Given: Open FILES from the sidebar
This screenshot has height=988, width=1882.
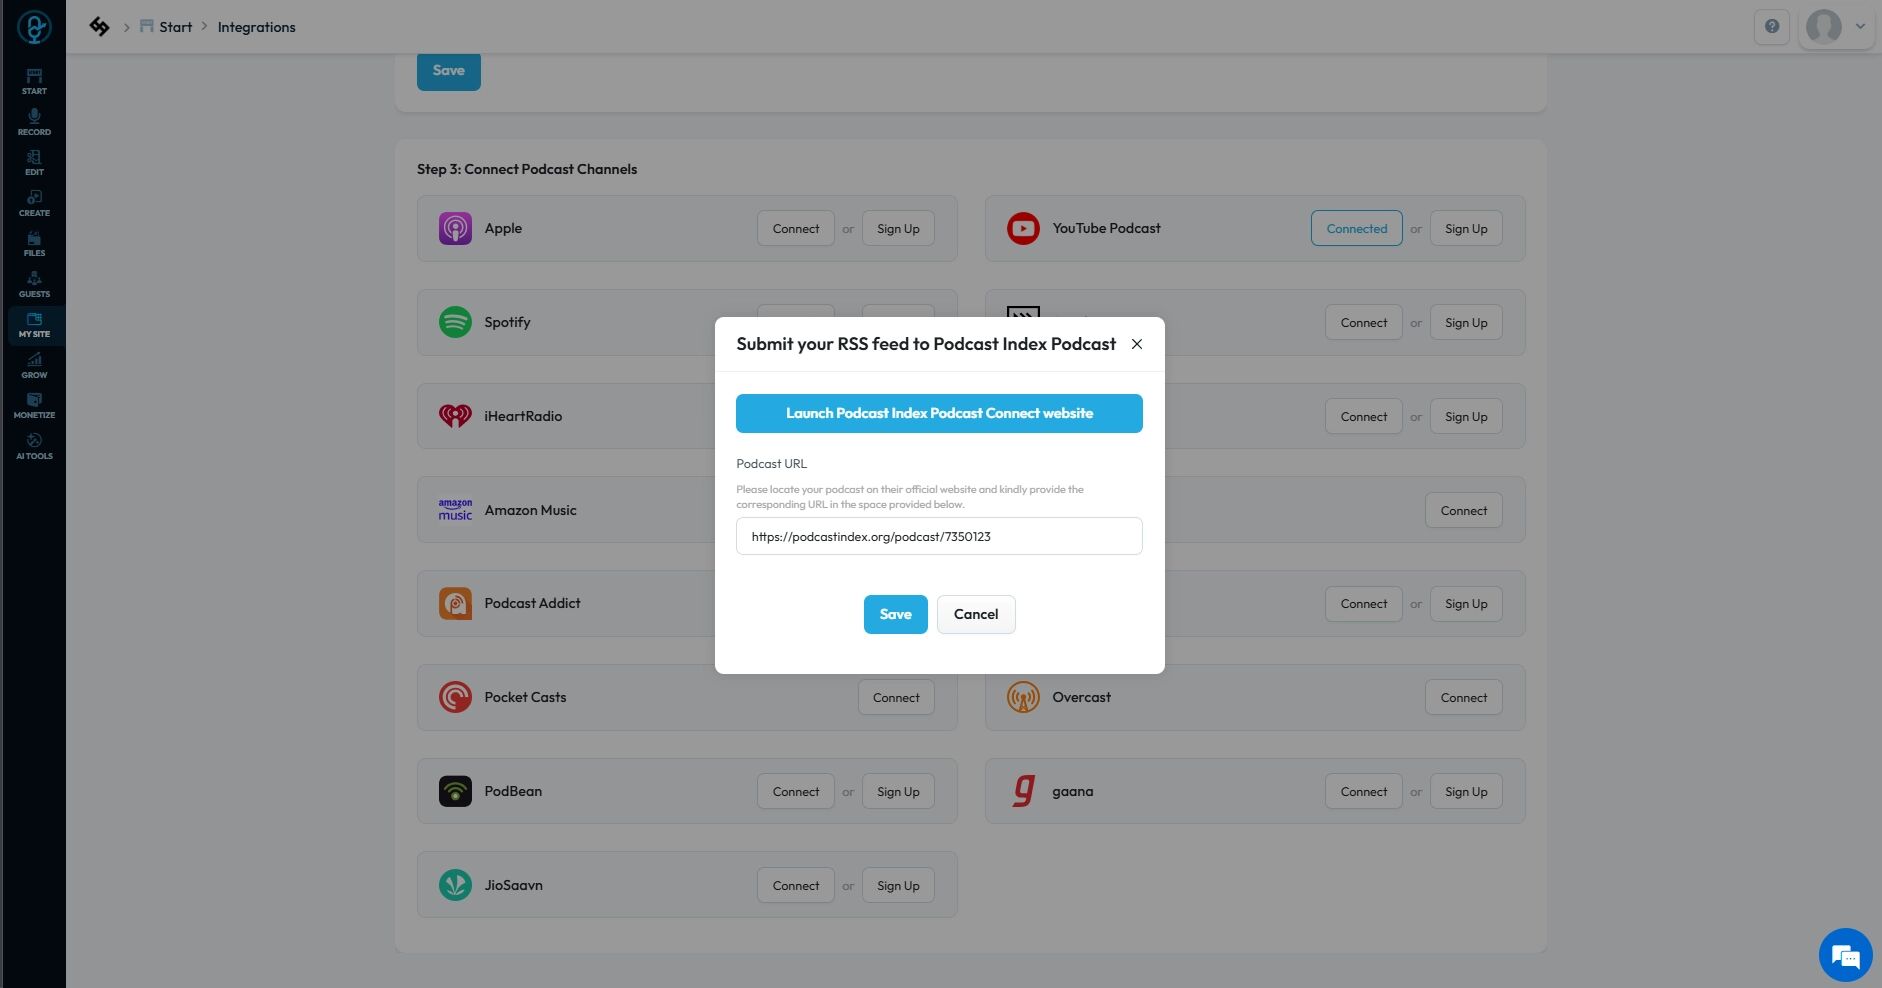Looking at the screenshot, I should [x=34, y=244].
